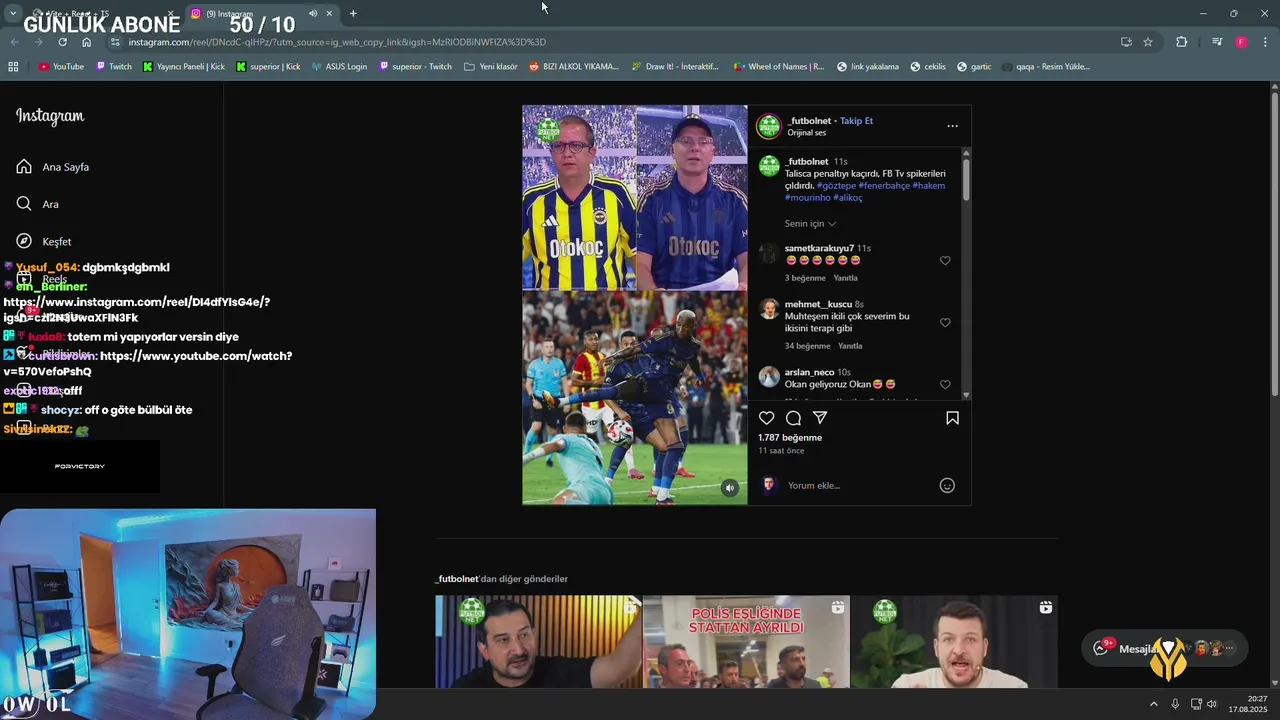Viewport: 1280px width, 720px height.
Task: Expand the Senin için comment filter
Action: (x=810, y=224)
